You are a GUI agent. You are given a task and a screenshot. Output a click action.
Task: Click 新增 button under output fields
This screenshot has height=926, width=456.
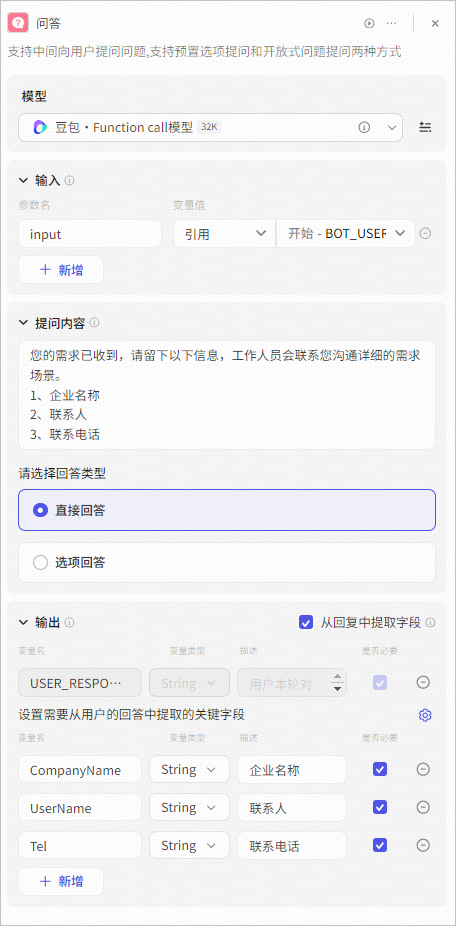coord(61,881)
